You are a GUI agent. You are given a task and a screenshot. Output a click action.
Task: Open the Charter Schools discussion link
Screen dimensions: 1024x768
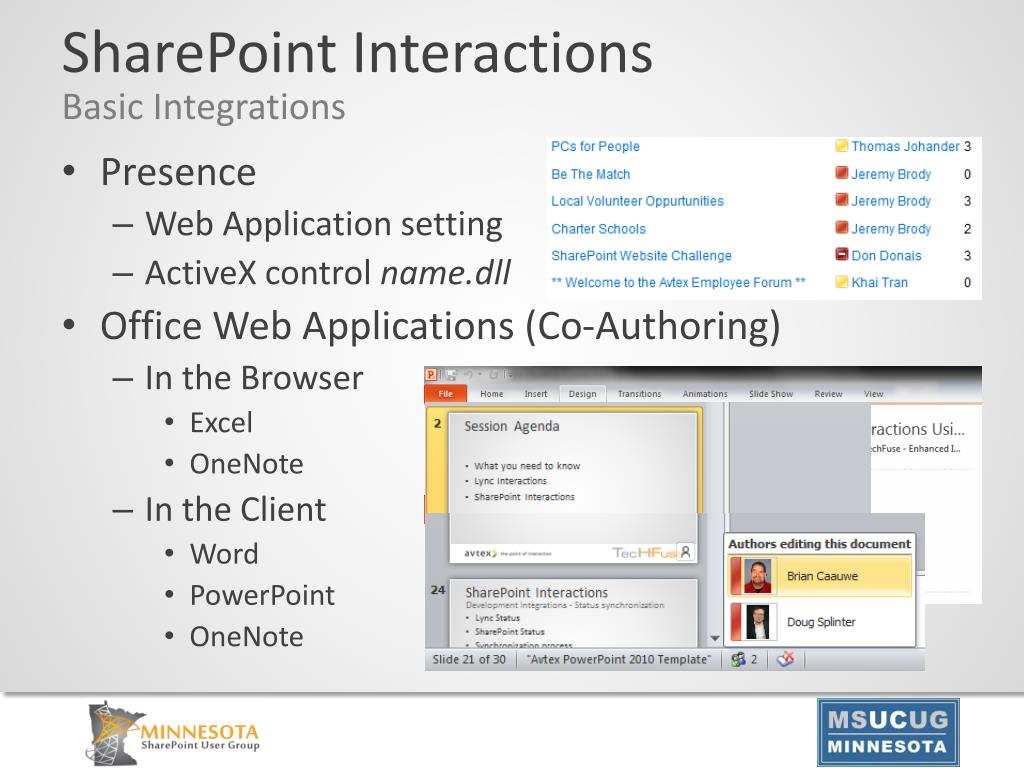598,229
